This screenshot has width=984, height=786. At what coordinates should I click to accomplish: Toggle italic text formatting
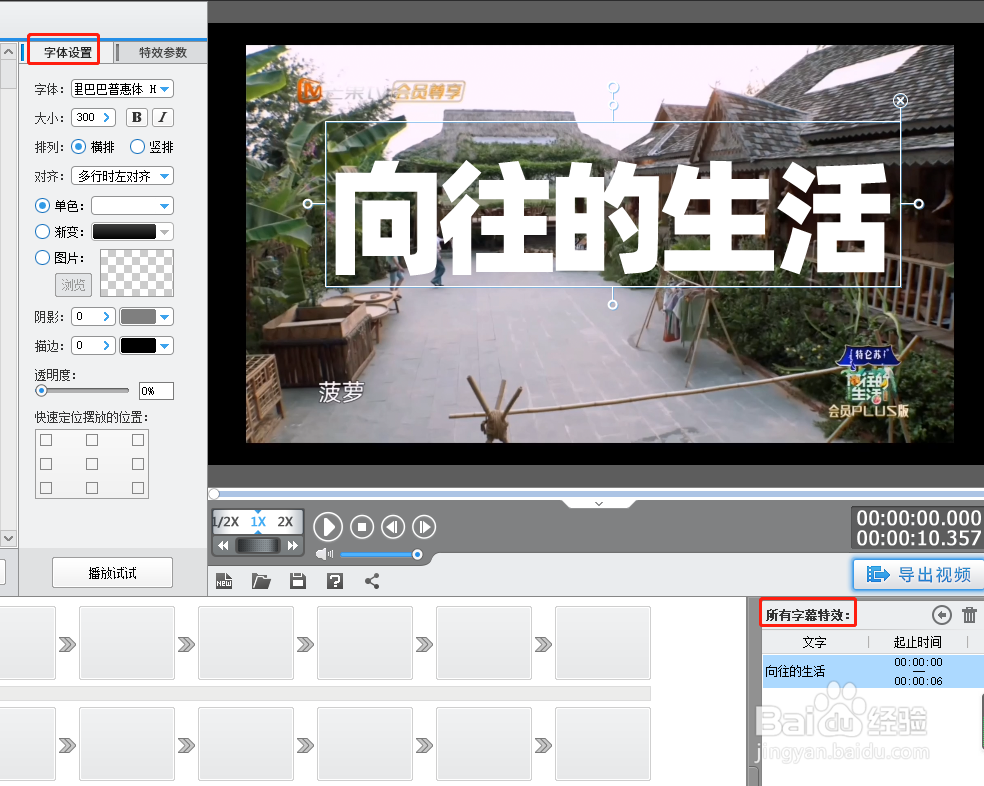click(163, 117)
